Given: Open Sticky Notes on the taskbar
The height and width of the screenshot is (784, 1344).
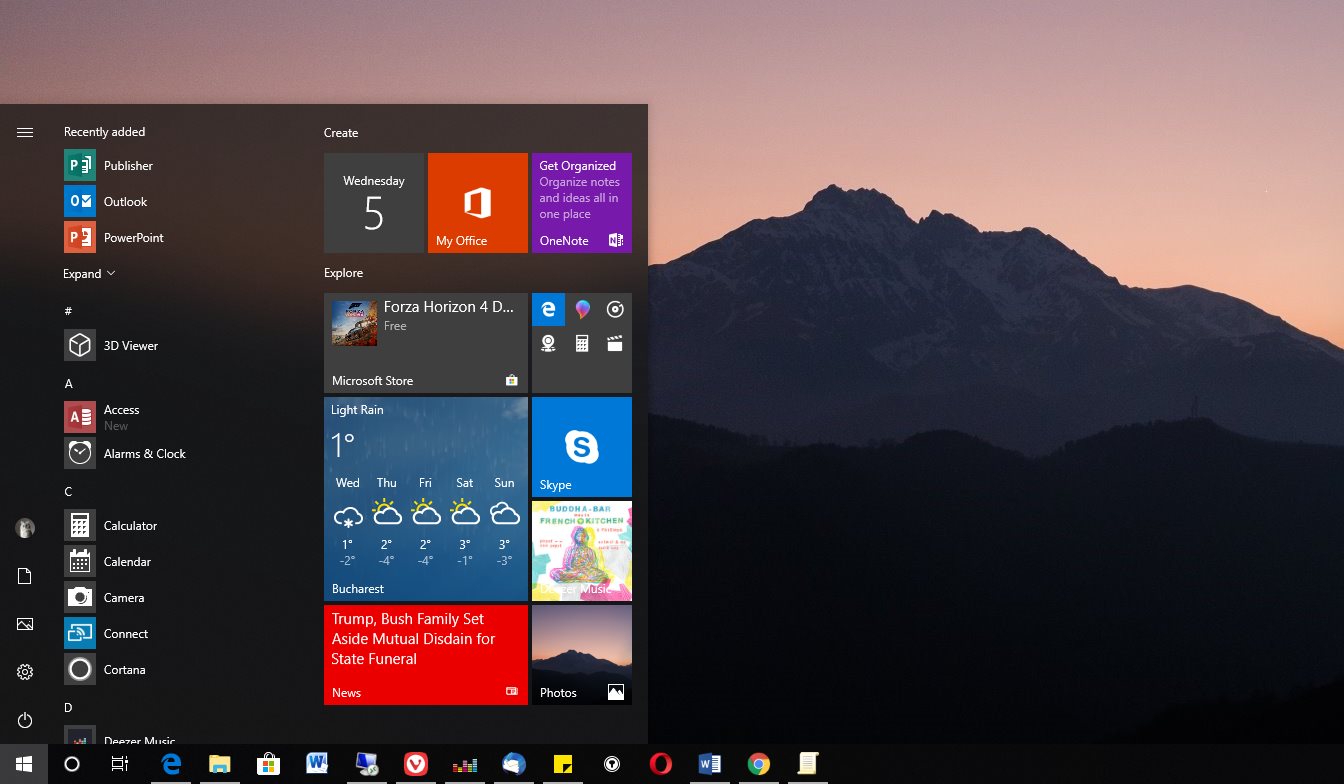Looking at the screenshot, I should 563,764.
